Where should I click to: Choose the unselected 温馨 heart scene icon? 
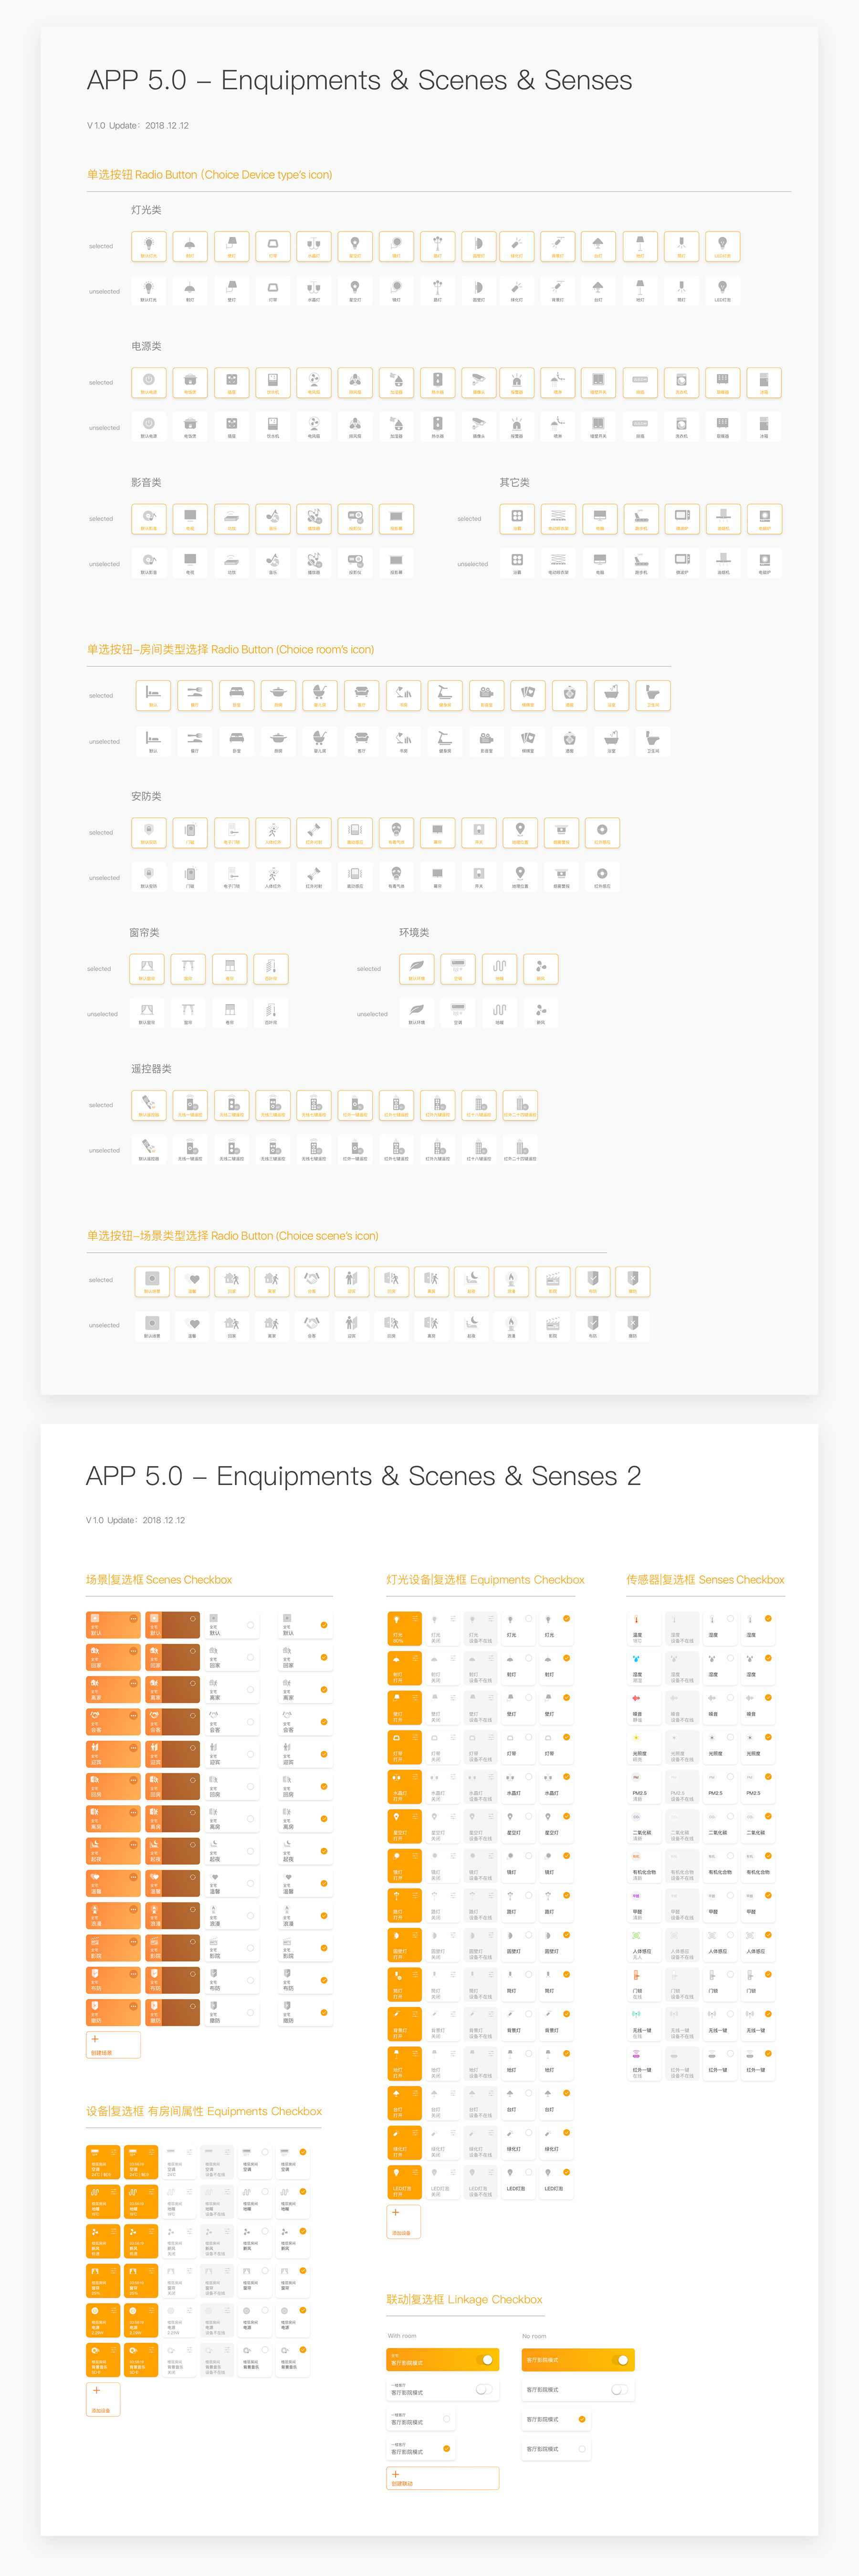[x=192, y=1326]
